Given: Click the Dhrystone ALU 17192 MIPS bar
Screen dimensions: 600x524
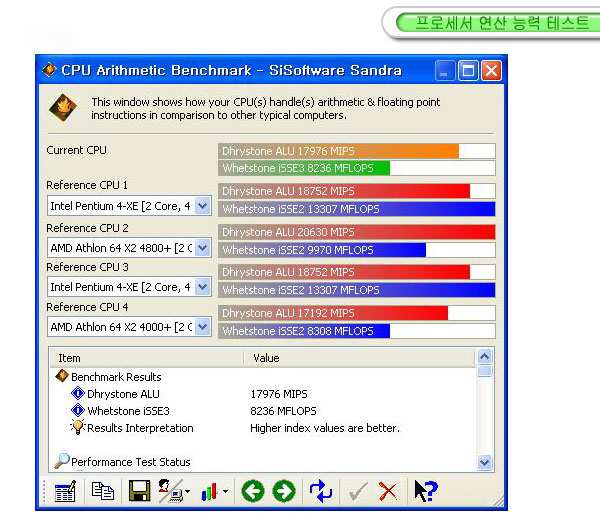Looking at the screenshot, I should click(x=357, y=313).
